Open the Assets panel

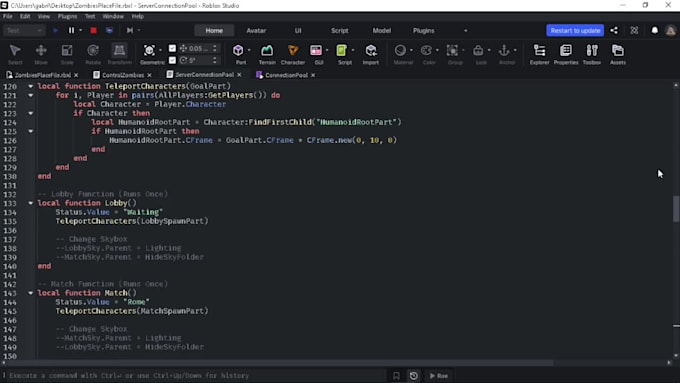click(618, 54)
